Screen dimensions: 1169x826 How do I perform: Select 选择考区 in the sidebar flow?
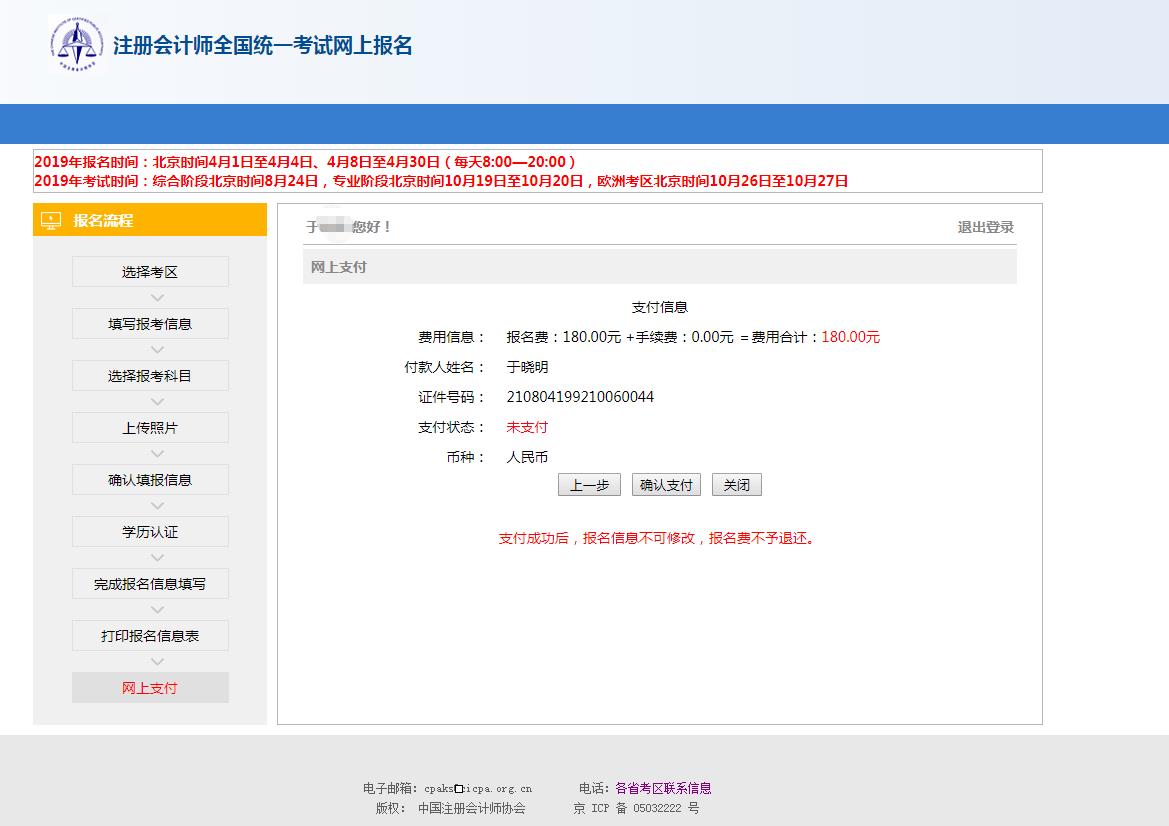point(149,271)
